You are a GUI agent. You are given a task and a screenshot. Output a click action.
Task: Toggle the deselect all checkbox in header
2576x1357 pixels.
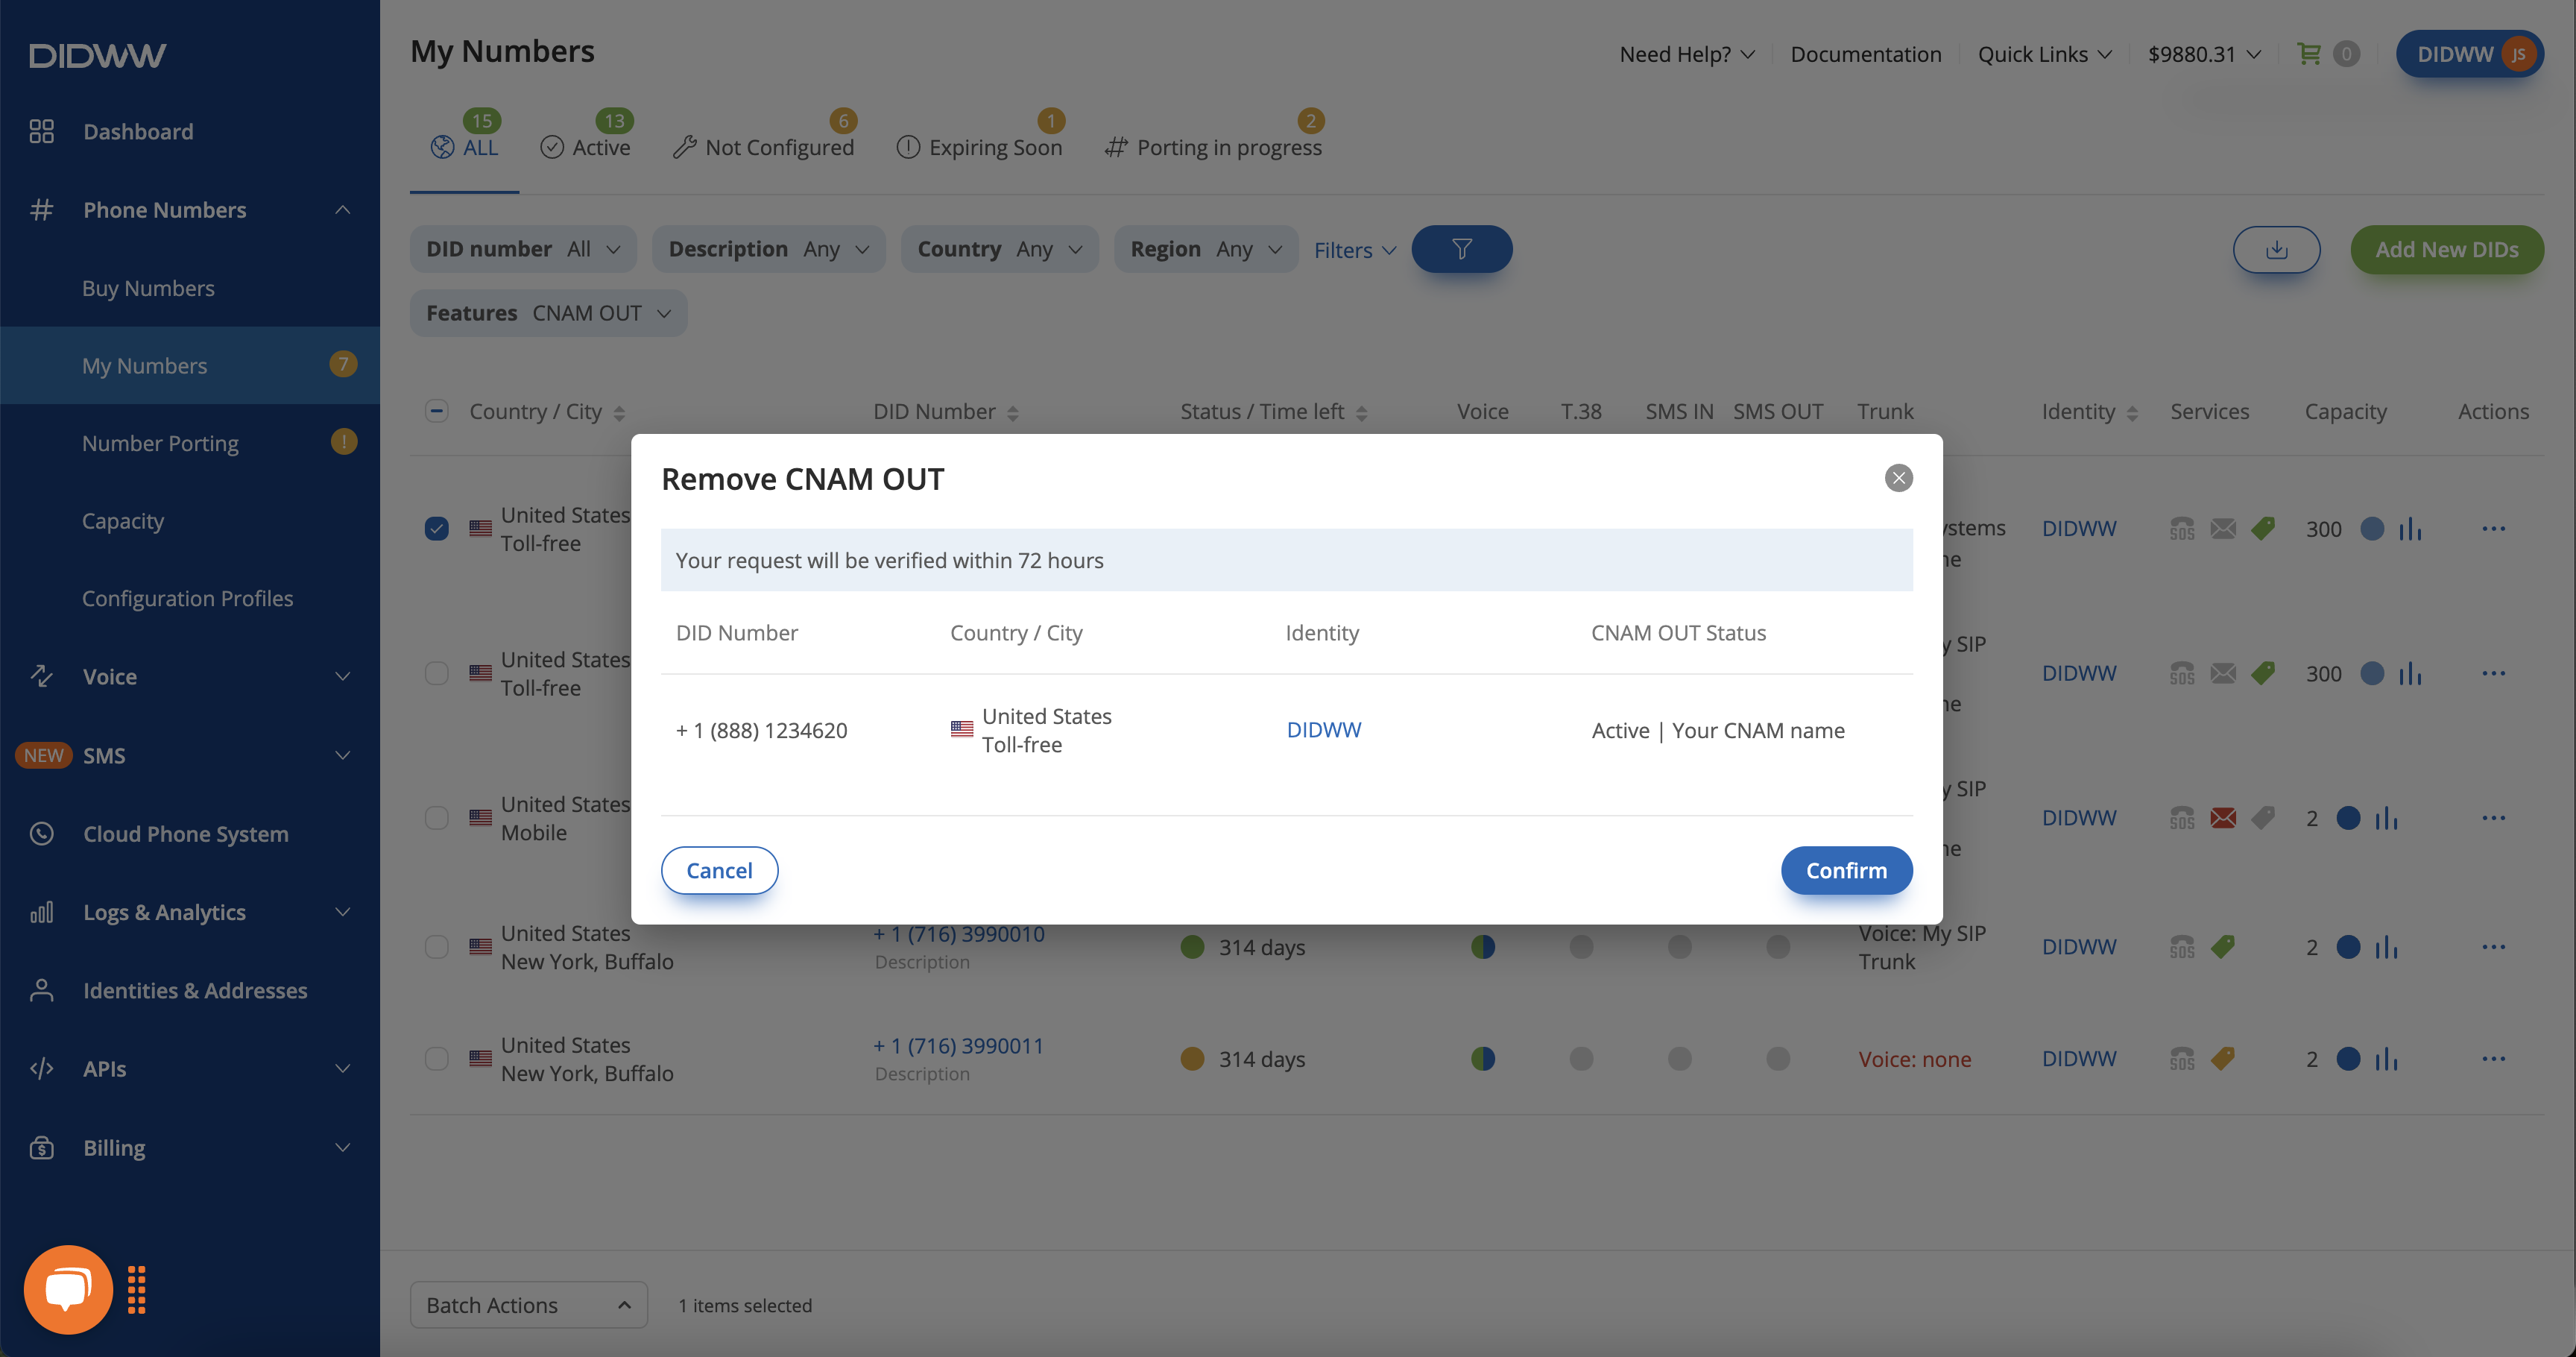coord(436,409)
